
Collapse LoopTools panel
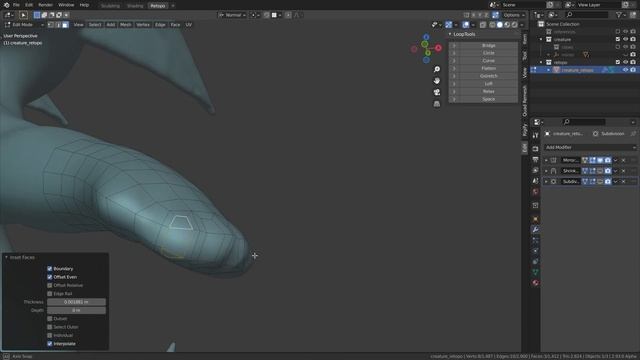click(x=450, y=34)
